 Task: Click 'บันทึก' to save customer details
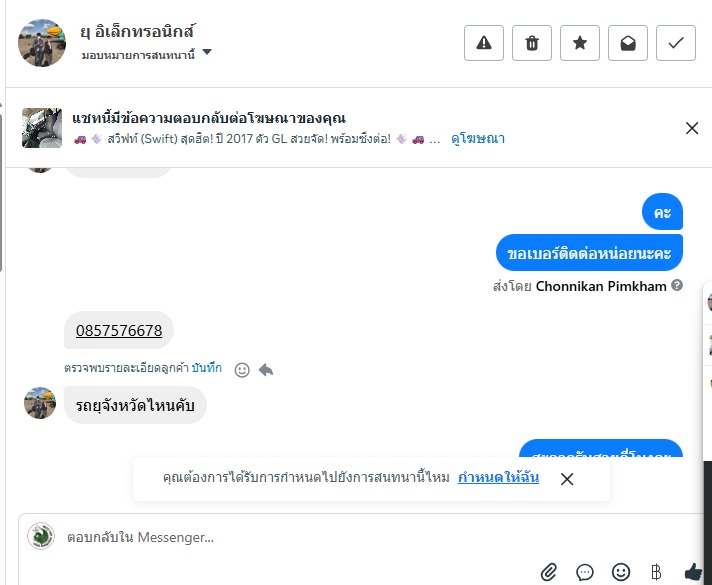pyautogui.click(x=207, y=368)
